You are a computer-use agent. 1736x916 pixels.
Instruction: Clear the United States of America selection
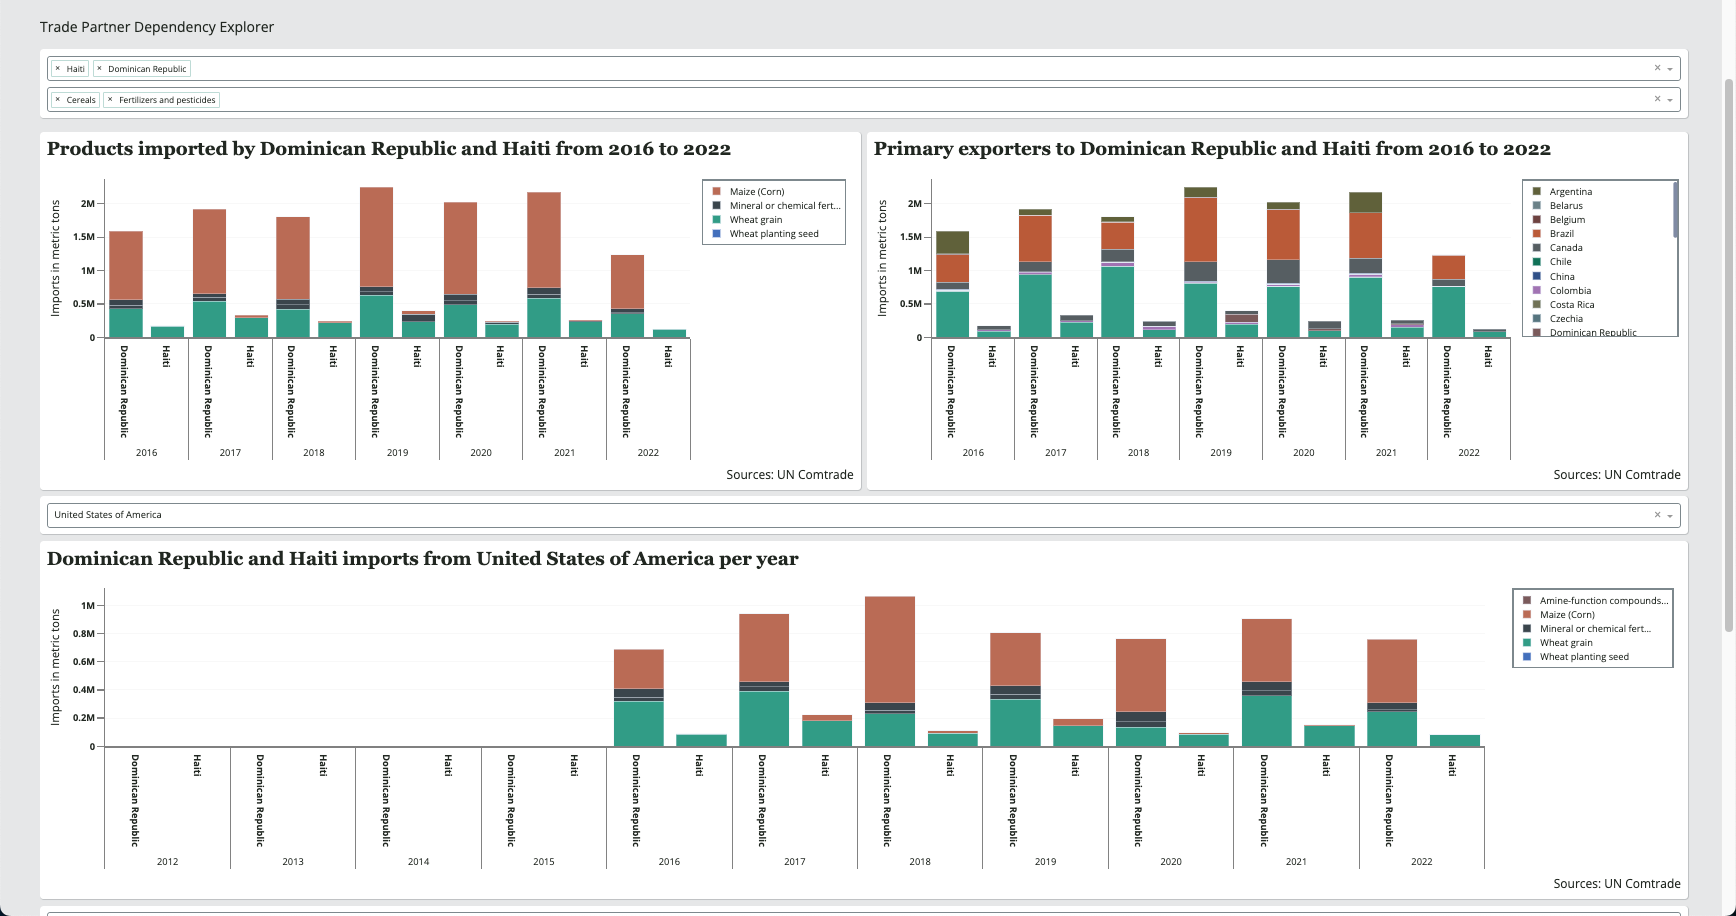pyautogui.click(x=1657, y=515)
